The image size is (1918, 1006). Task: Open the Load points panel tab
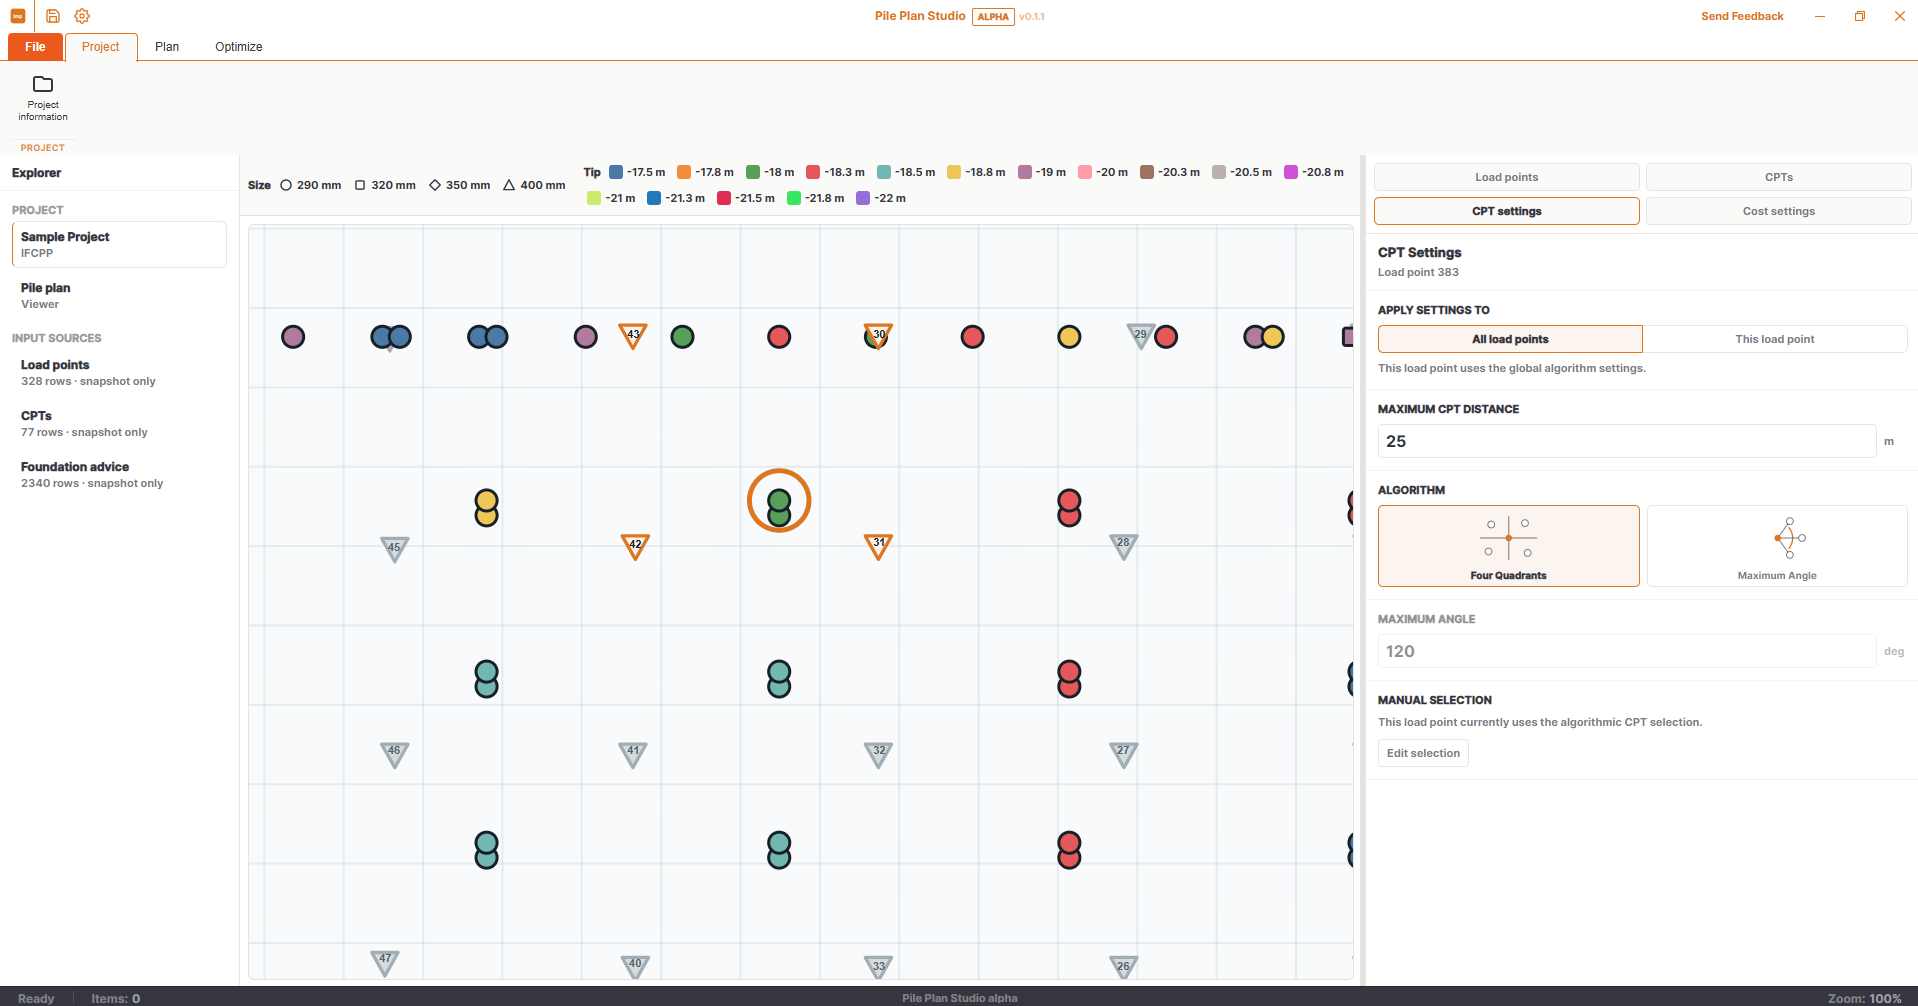(x=1507, y=177)
